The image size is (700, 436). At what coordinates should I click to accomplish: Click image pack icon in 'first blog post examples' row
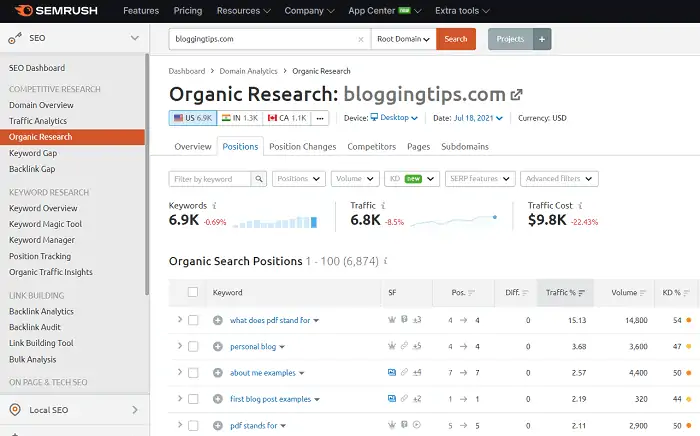point(392,399)
